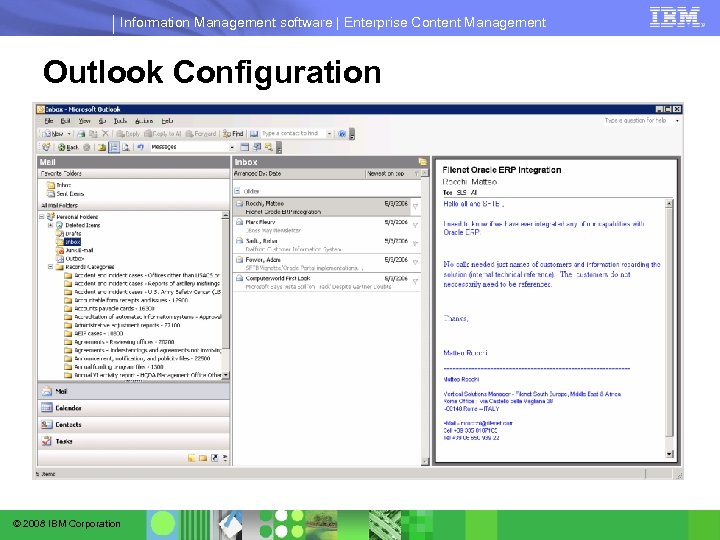
Task: Toggle the Reading Pane layout icon
Action: (x=113, y=147)
